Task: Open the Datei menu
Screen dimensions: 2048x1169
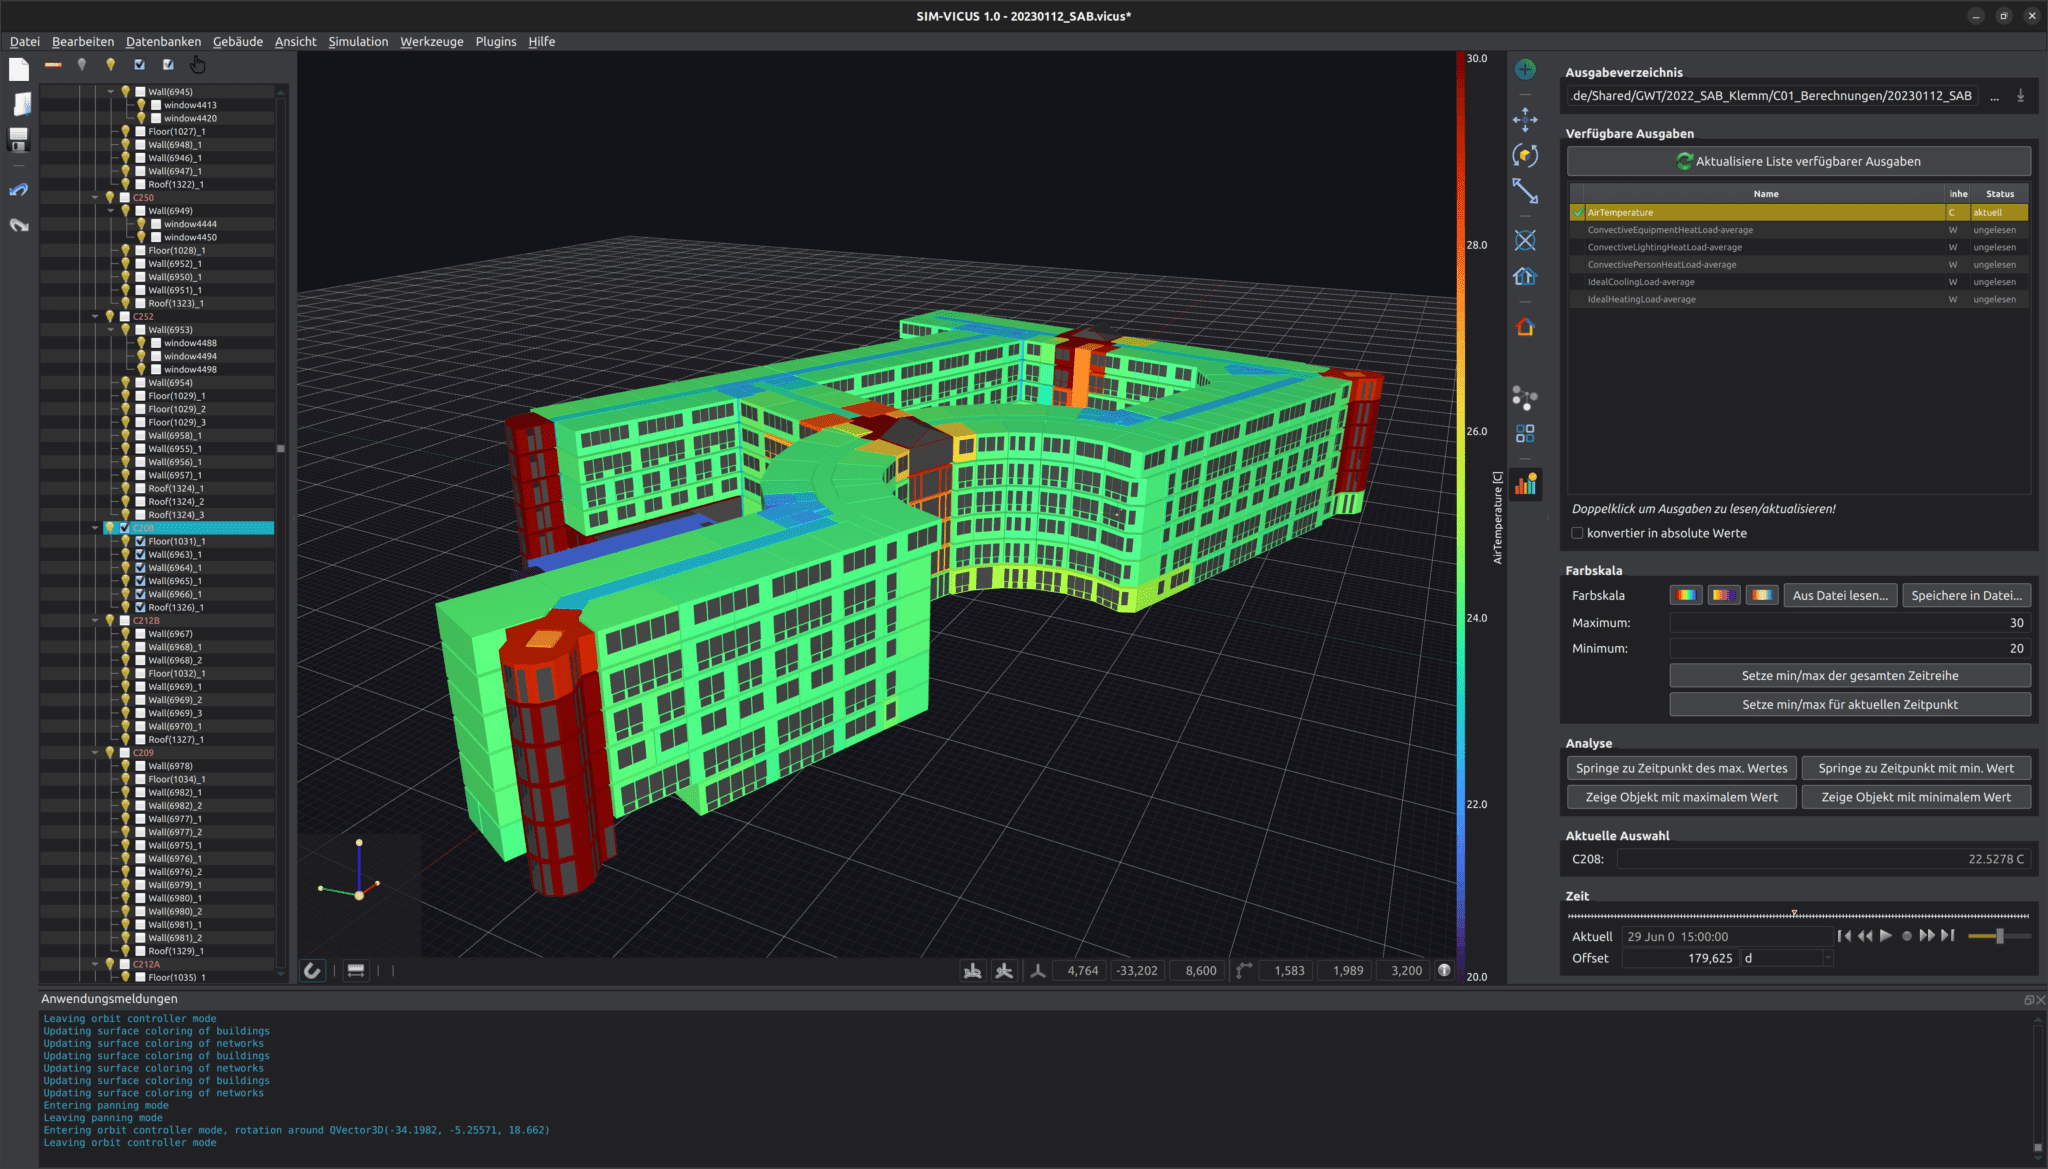Action: point(25,41)
